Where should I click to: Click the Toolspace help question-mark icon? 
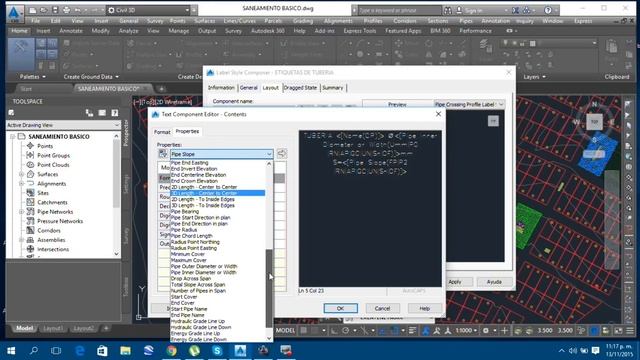115,113
